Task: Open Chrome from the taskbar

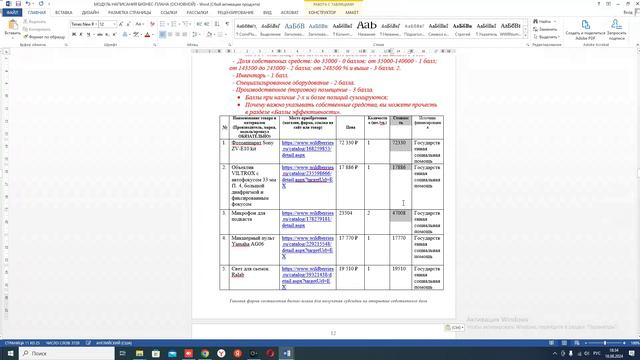Action: tap(205, 353)
